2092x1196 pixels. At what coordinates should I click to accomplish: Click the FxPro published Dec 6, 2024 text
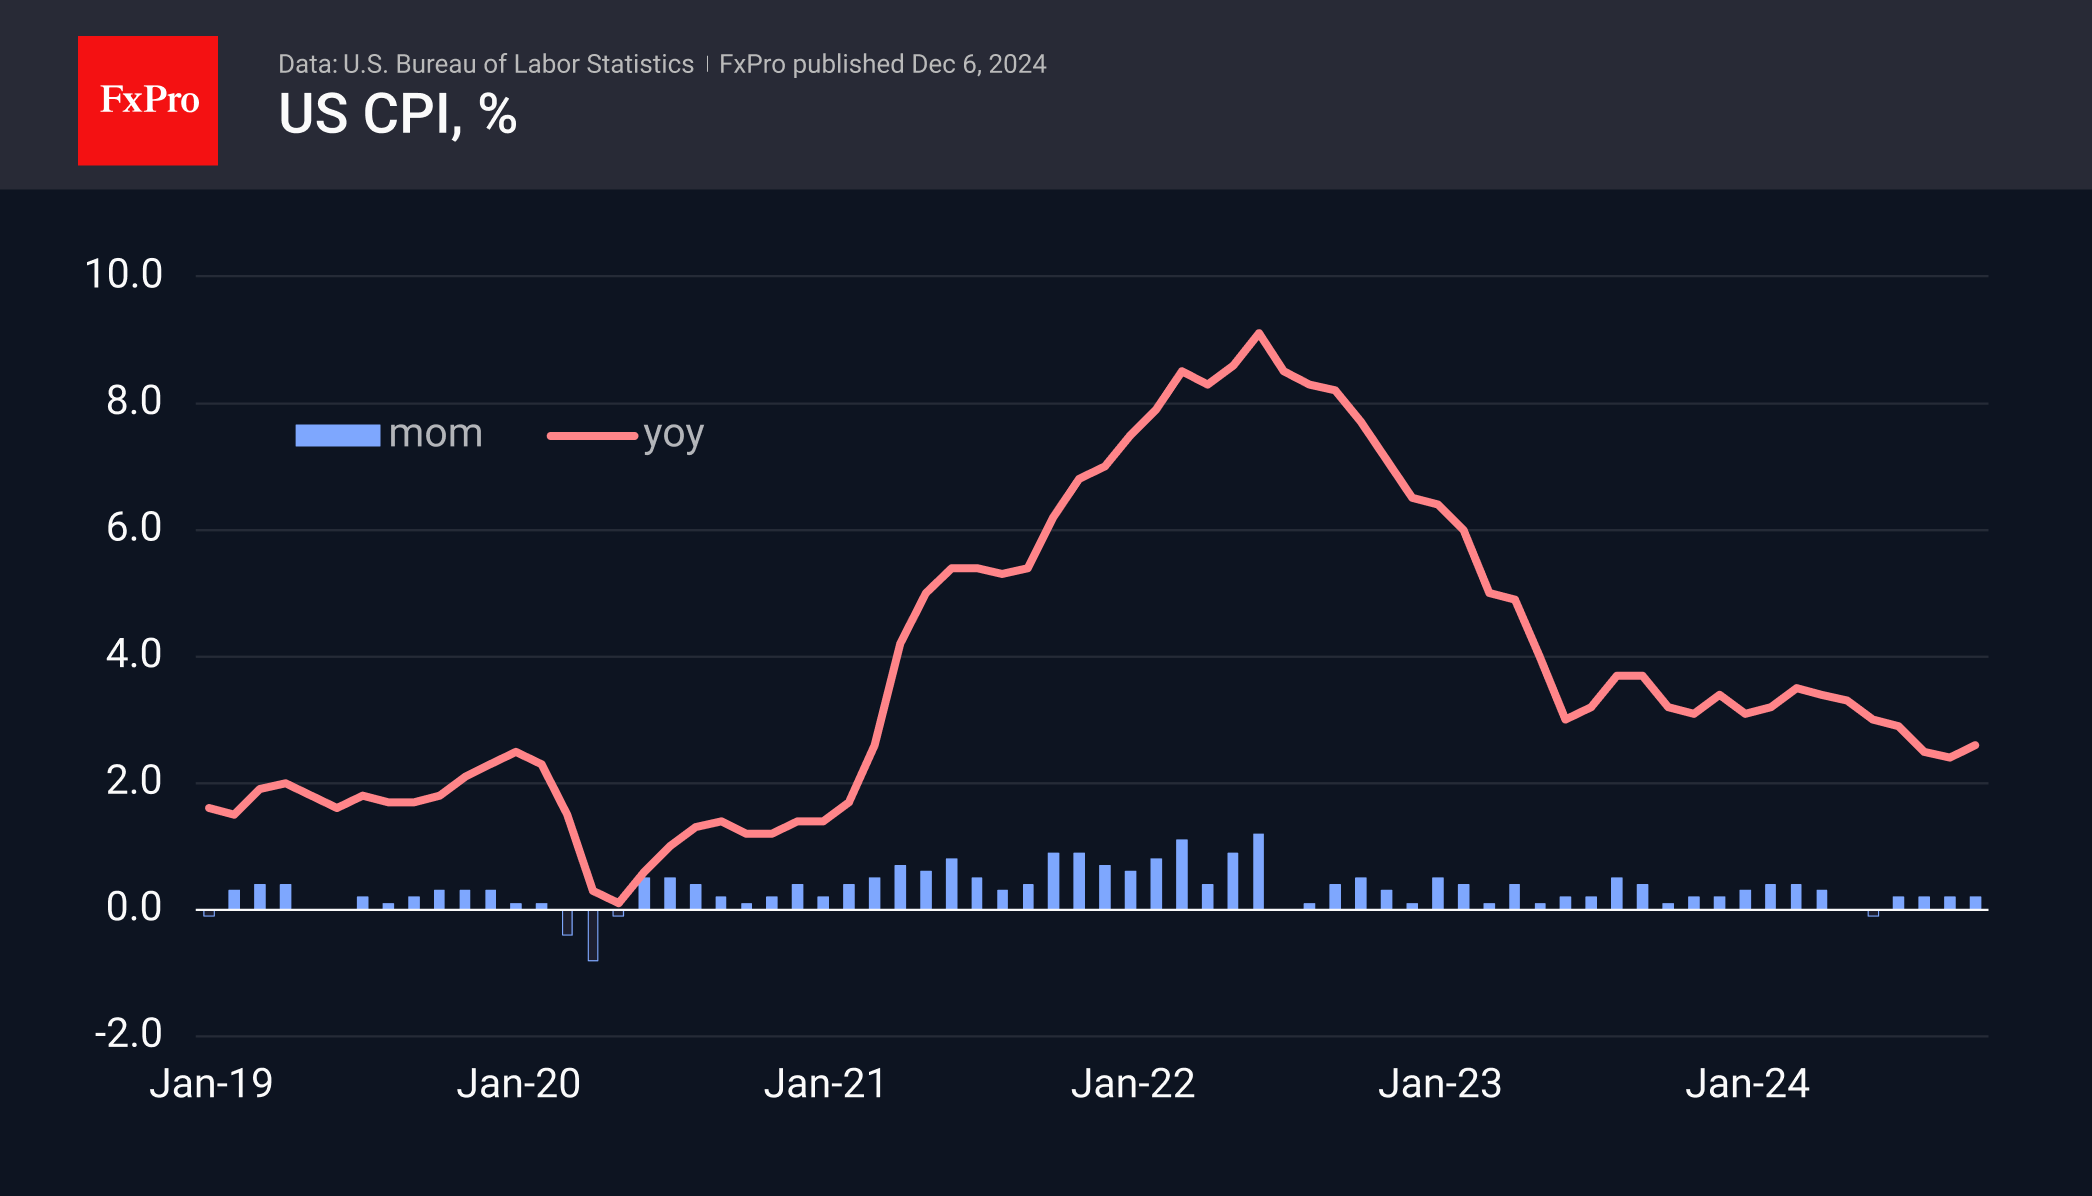tap(882, 64)
